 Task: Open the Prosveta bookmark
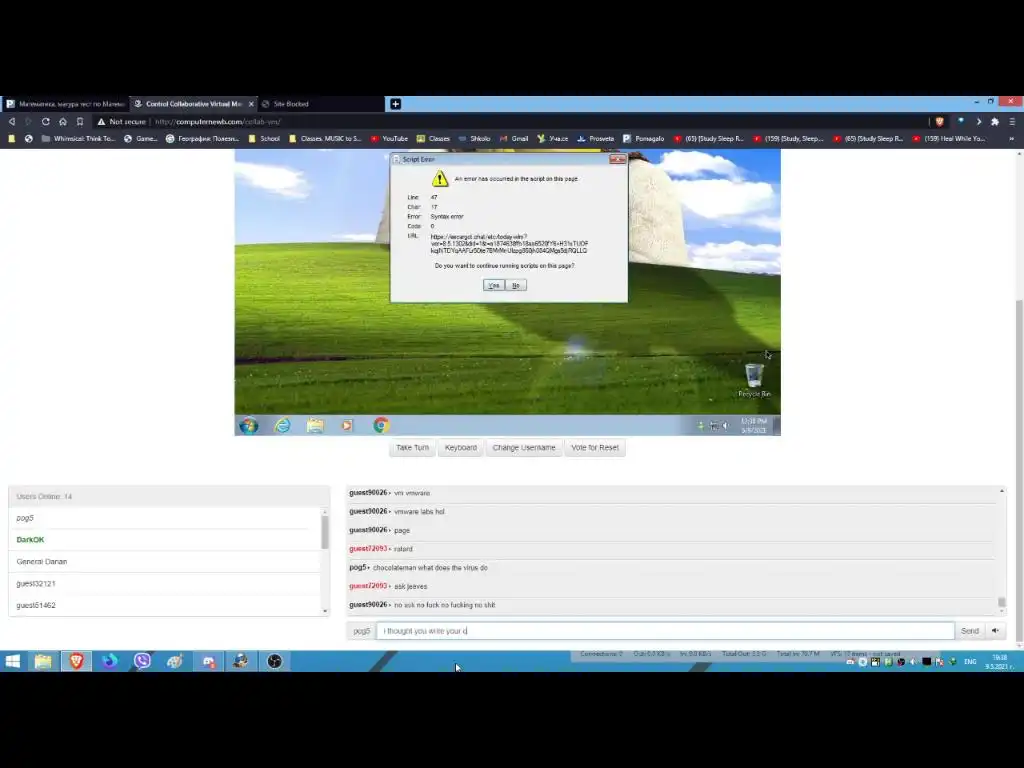596,138
